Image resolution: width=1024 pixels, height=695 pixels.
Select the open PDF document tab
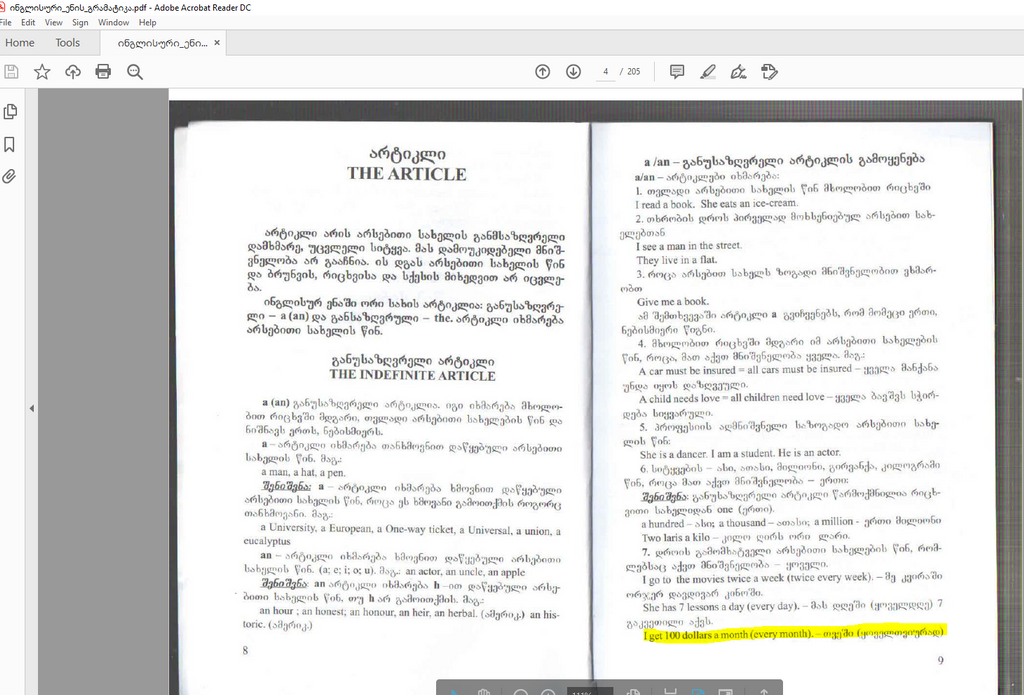(x=162, y=43)
